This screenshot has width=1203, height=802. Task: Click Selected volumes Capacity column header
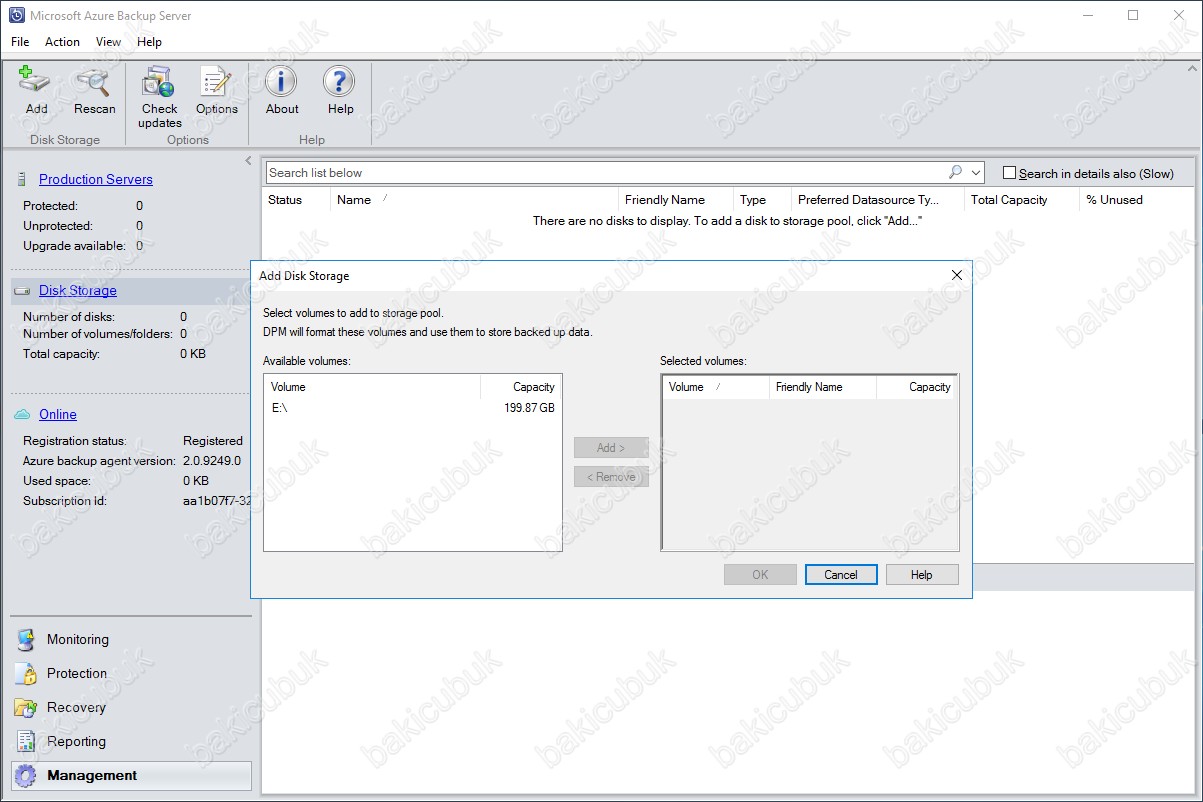pos(916,387)
